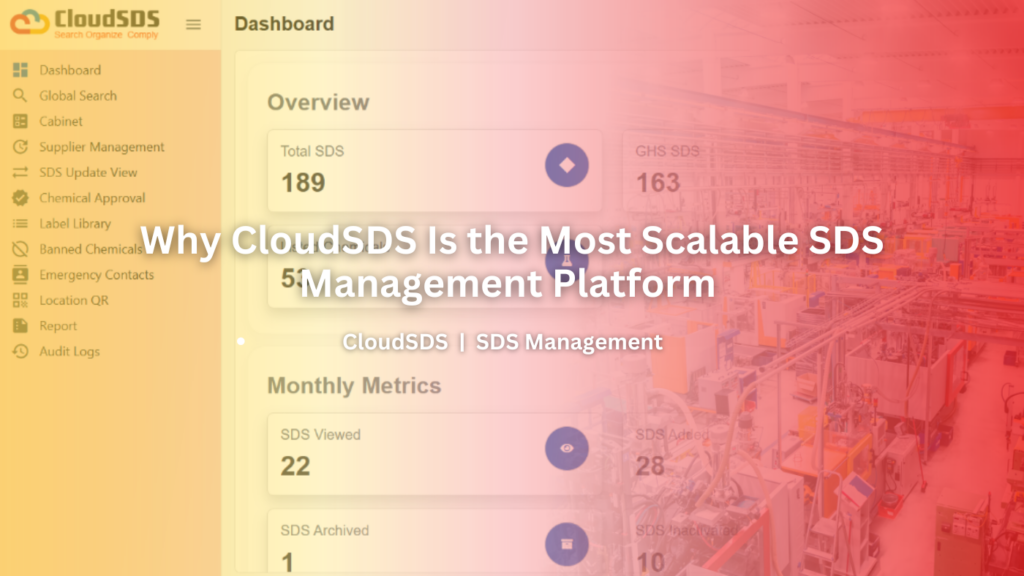Open the Label Library item
The height and width of the screenshot is (576, 1024).
(x=75, y=223)
